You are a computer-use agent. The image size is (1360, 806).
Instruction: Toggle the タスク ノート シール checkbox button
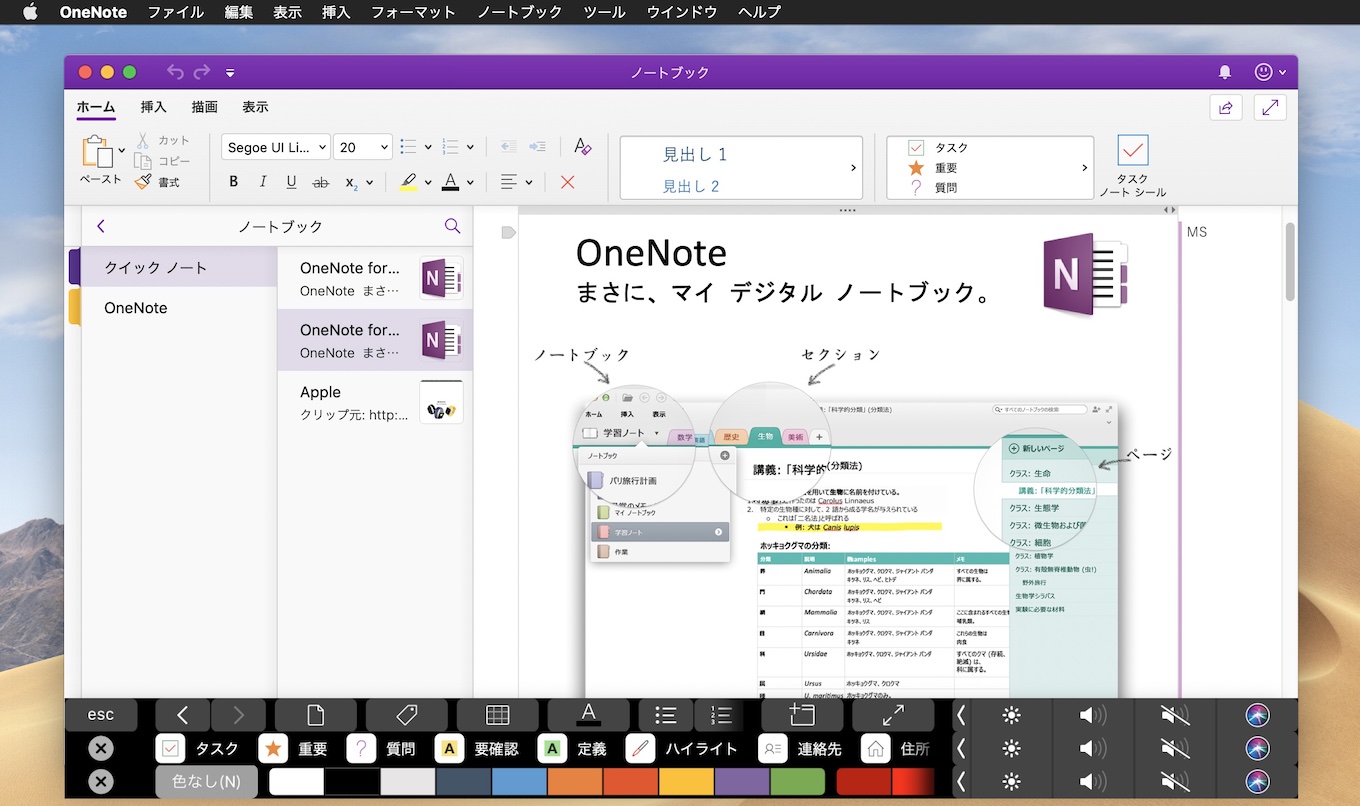point(1132,152)
